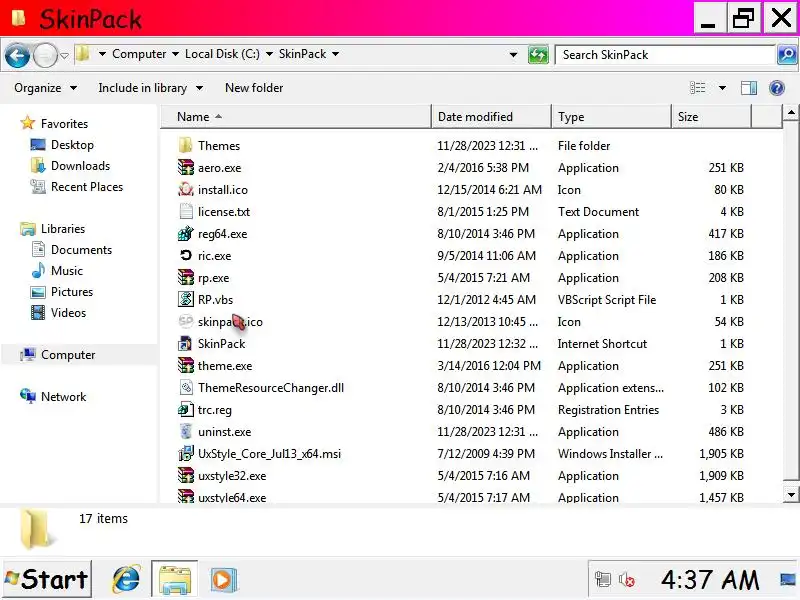Open the Help question mark icon
800x600 pixels.
(x=777, y=88)
